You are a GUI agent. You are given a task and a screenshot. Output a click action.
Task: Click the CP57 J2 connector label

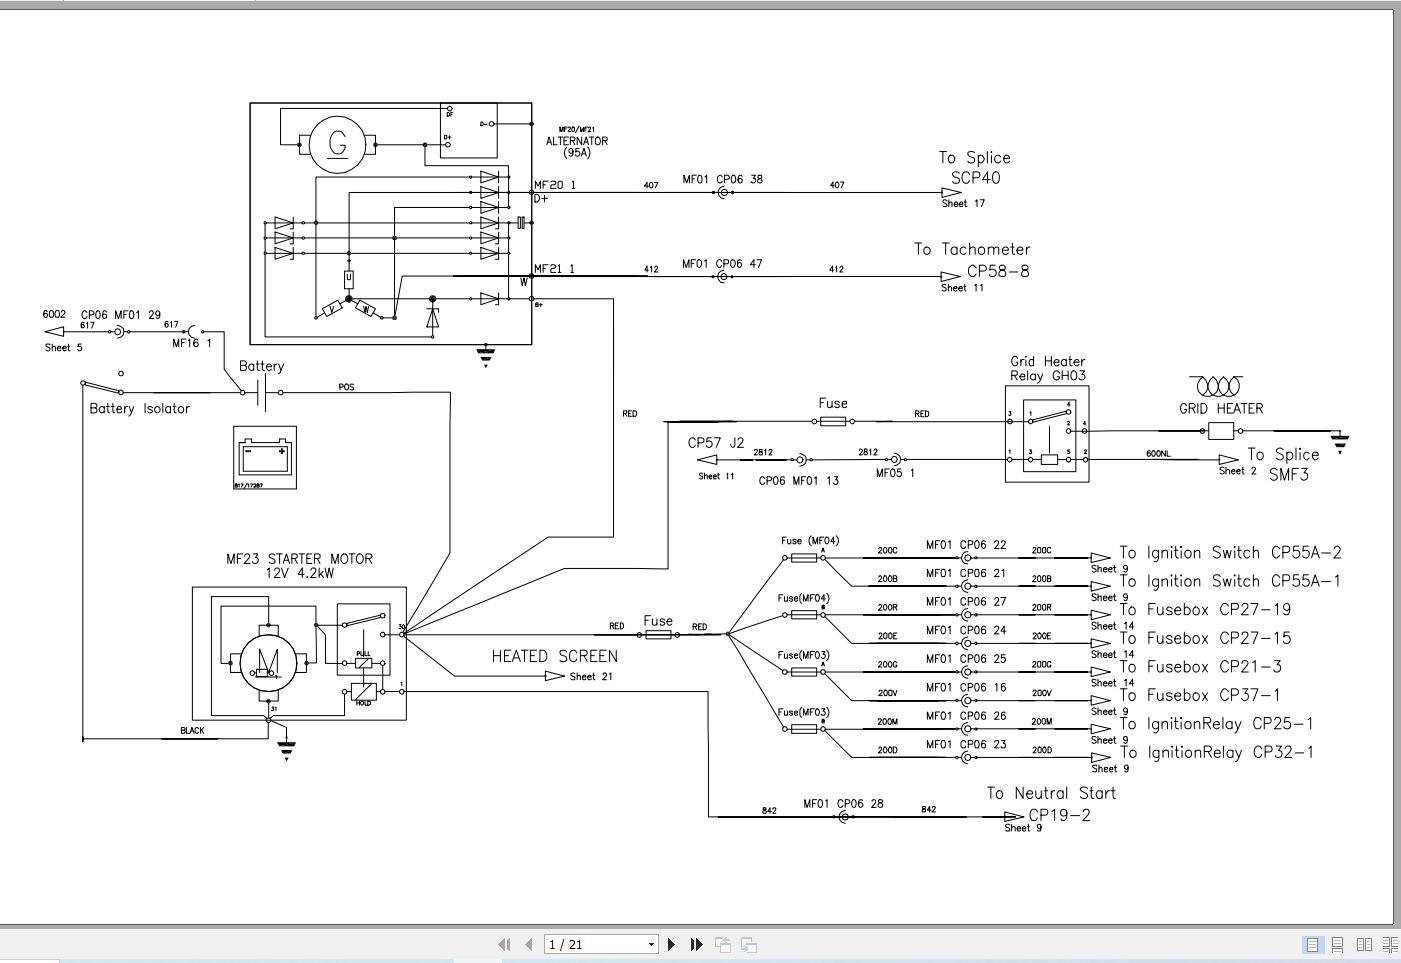[x=715, y=442]
